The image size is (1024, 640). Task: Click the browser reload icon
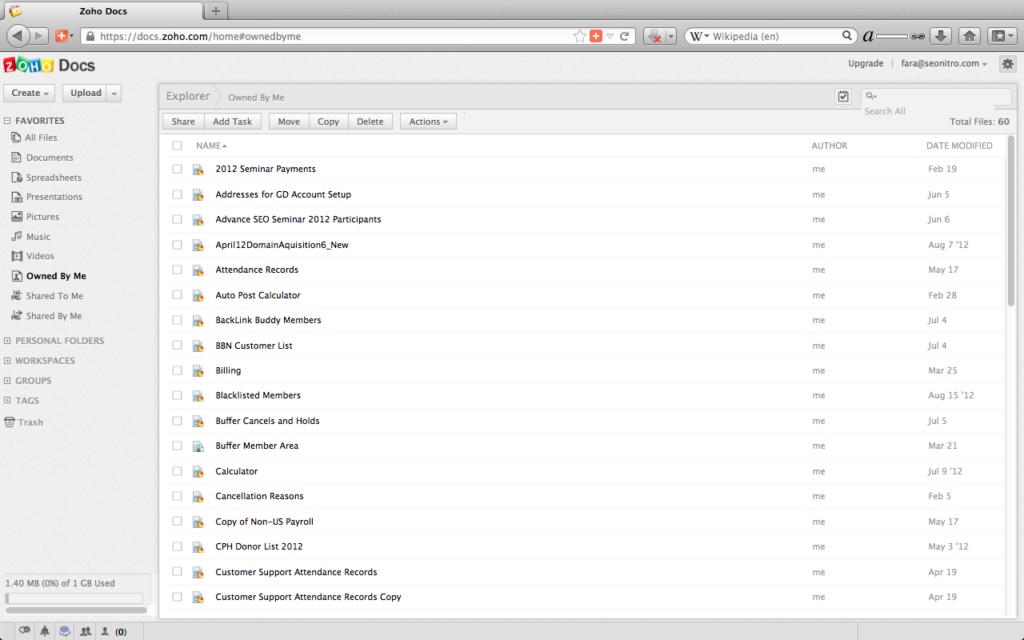pyautogui.click(x=625, y=36)
